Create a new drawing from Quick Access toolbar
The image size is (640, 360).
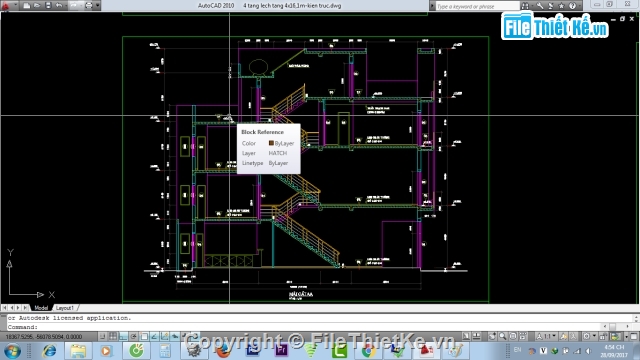pos(27,5)
